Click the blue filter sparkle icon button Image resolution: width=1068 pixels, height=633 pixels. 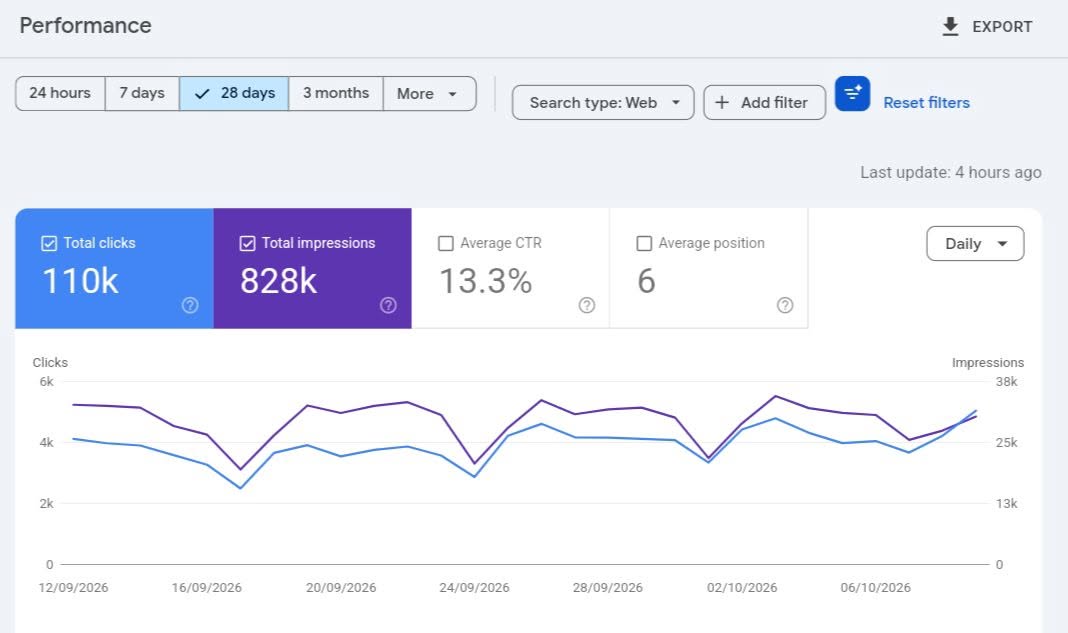(x=852, y=93)
